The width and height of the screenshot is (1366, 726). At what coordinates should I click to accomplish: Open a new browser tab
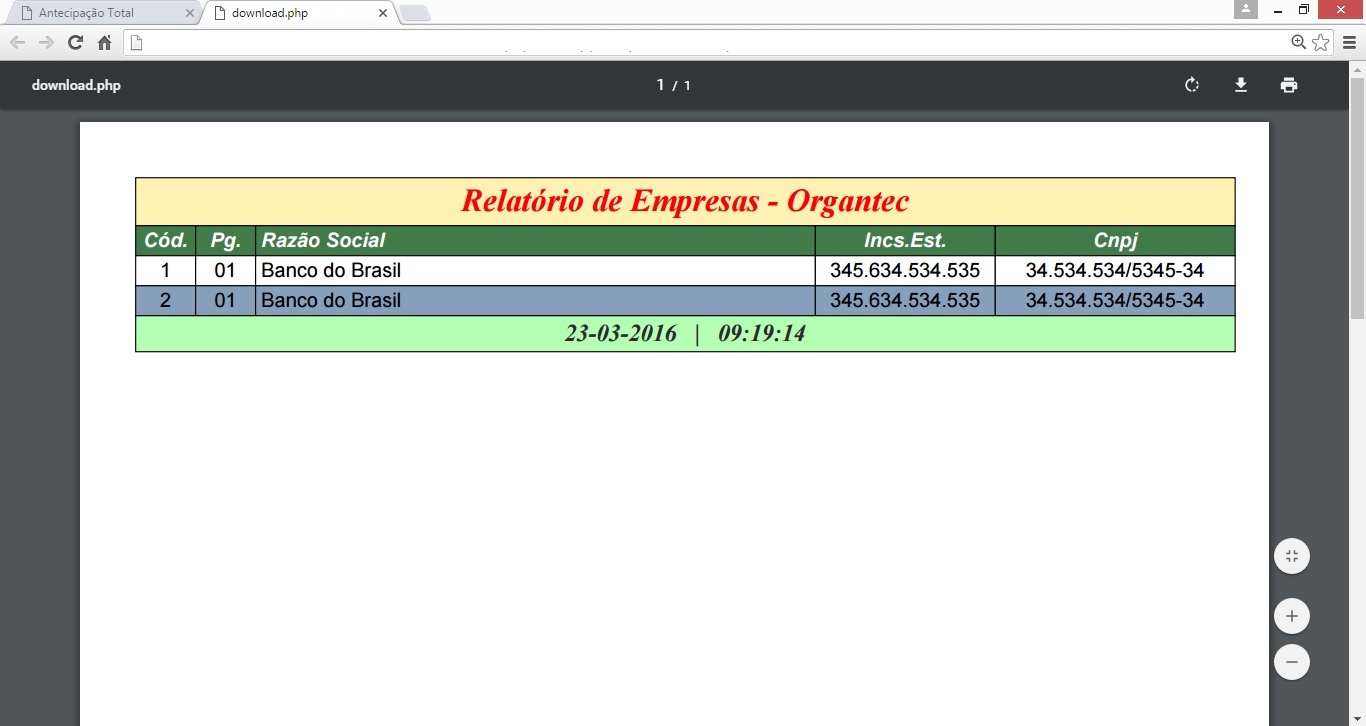(x=415, y=13)
